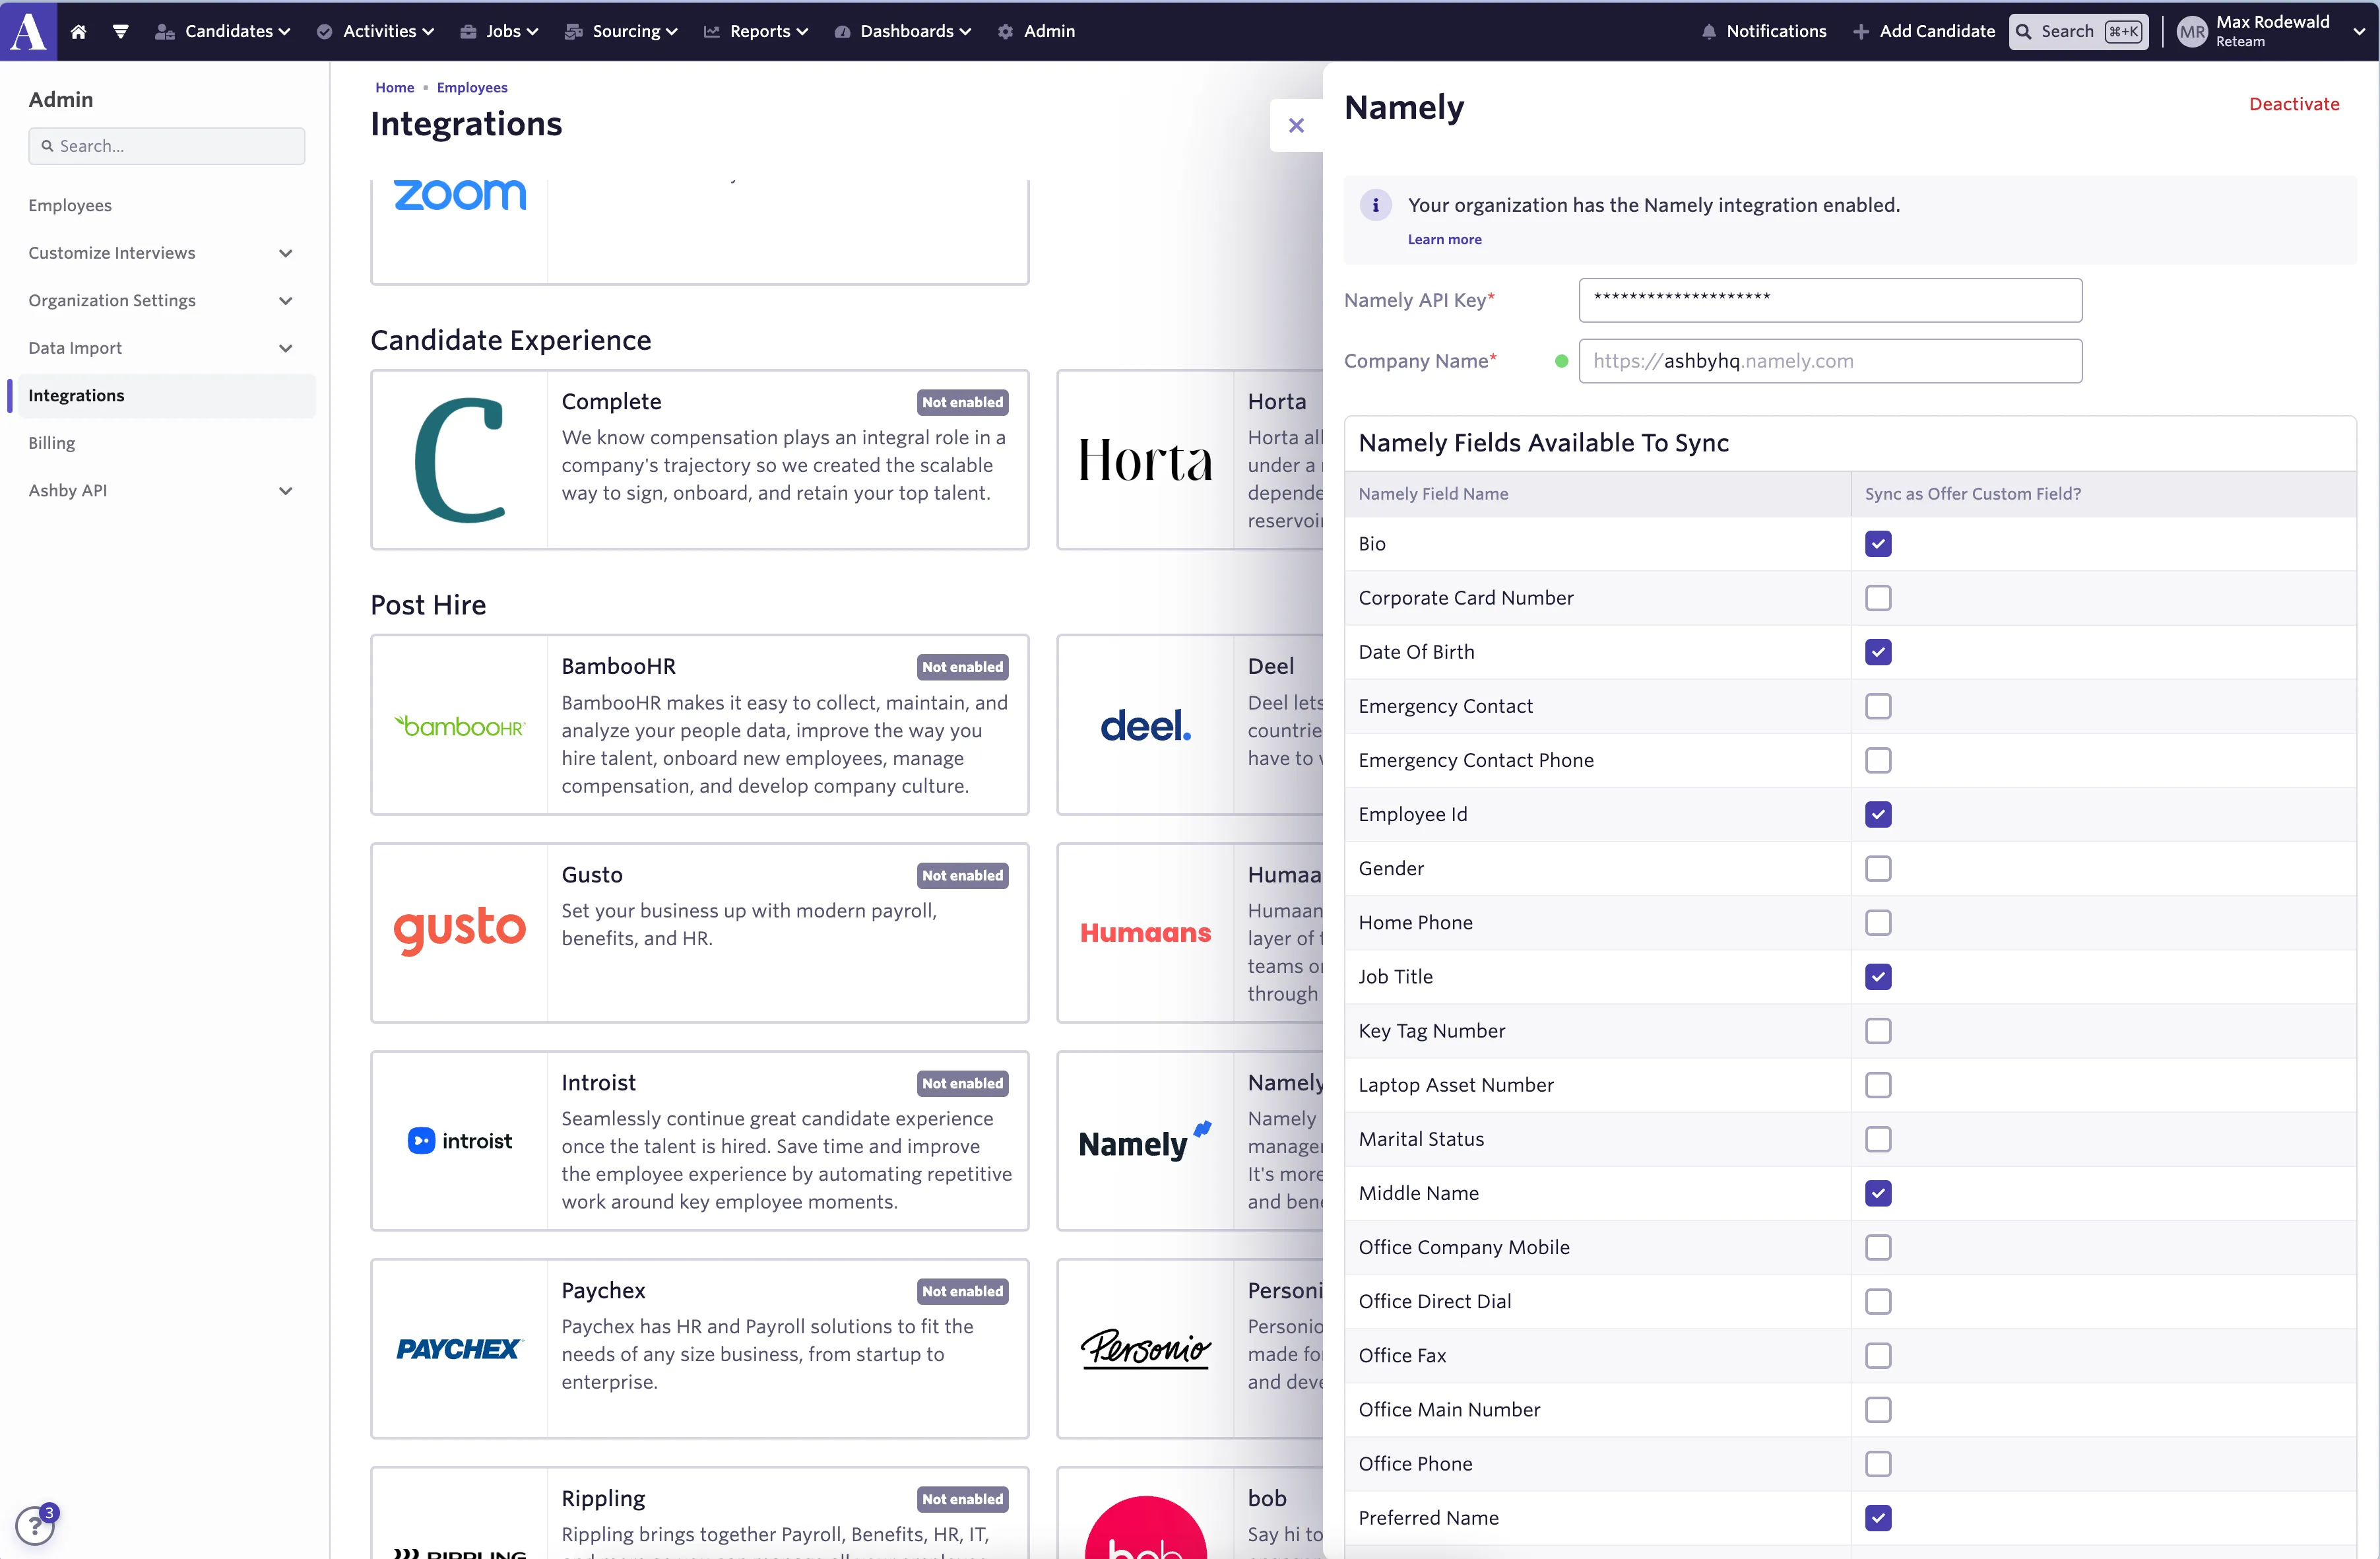Click the Namely API Key field
The image size is (2380, 1559).
tap(1830, 300)
